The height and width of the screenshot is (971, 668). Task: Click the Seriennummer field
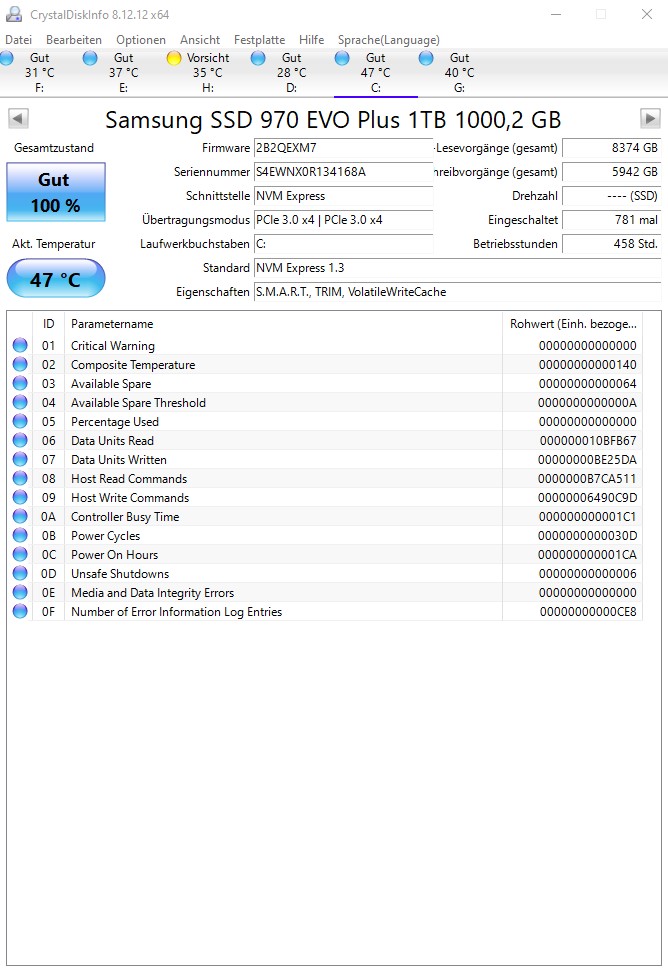click(x=343, y=172)
